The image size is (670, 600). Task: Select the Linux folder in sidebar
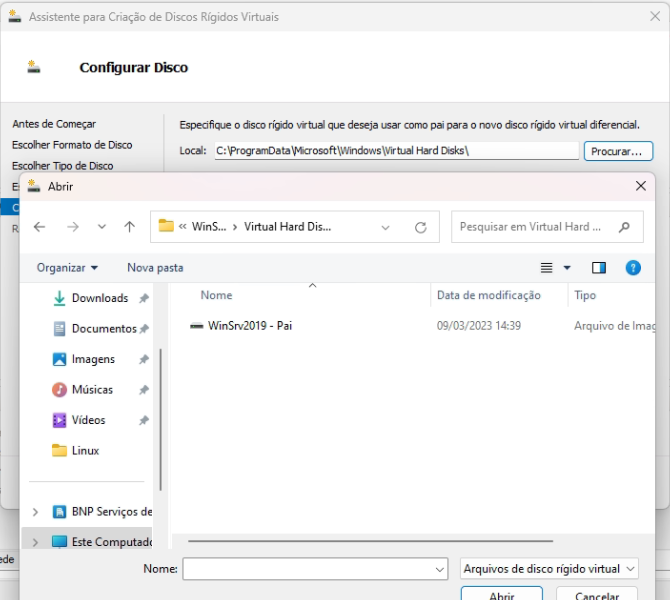click(85, 450)
